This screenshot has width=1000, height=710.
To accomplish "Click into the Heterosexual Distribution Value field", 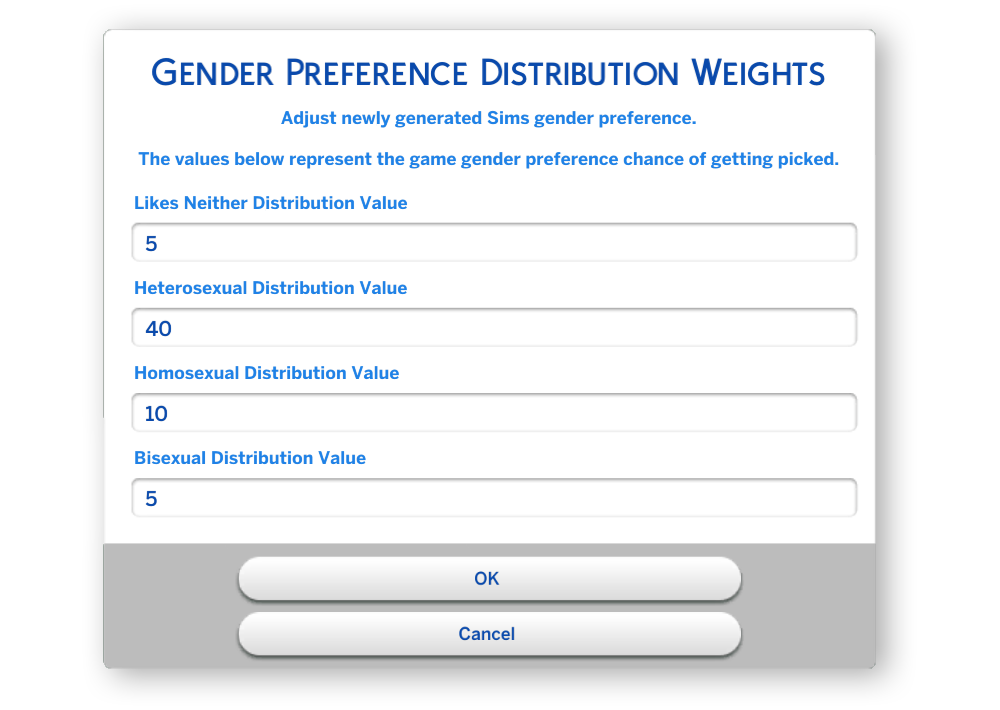I will [494, 327].
